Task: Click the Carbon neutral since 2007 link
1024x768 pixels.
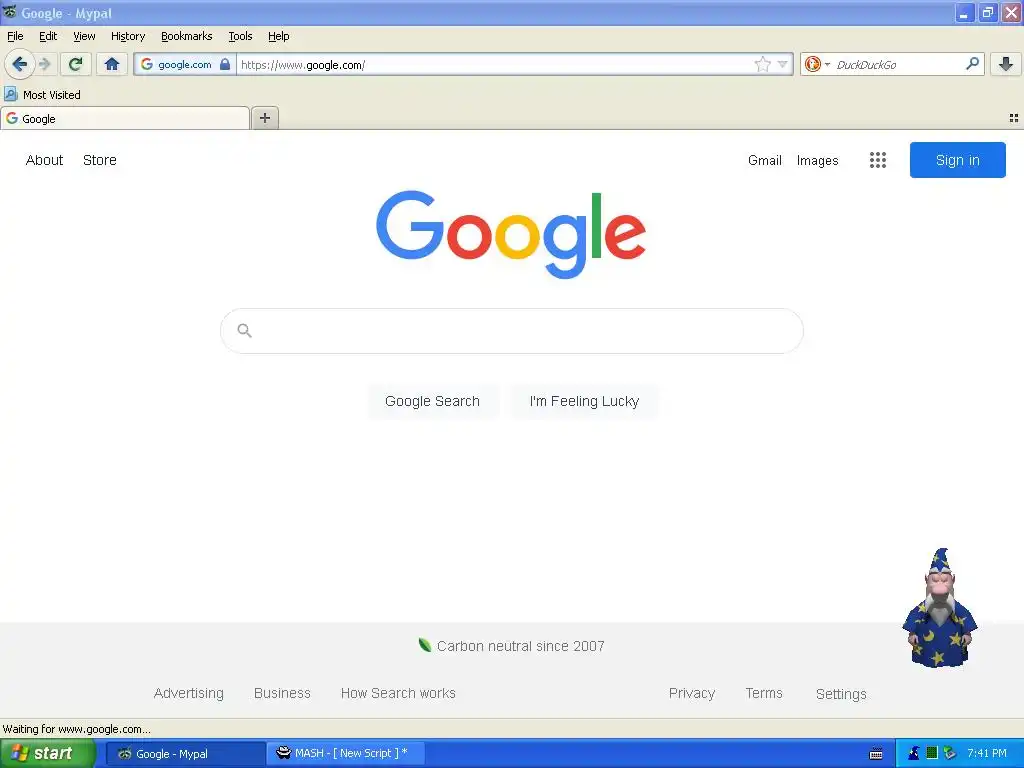Action: [x=520, y=646]
